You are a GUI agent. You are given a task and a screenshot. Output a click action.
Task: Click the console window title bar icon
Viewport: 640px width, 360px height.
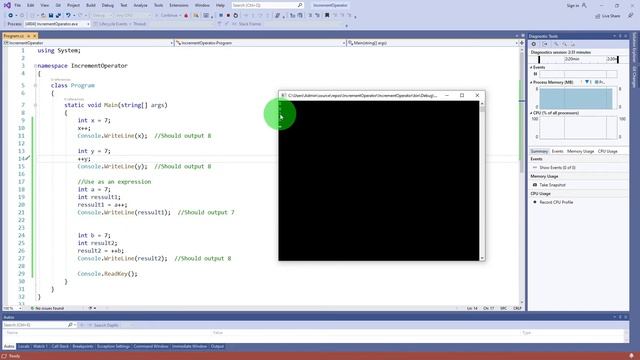pos(284,96)
